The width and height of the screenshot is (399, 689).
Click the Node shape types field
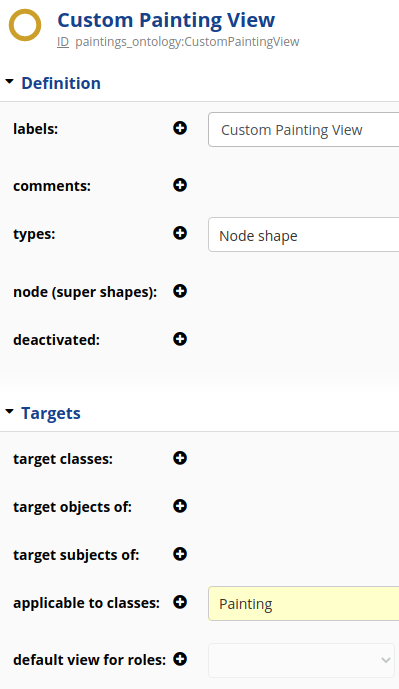[x=304, y=235]
